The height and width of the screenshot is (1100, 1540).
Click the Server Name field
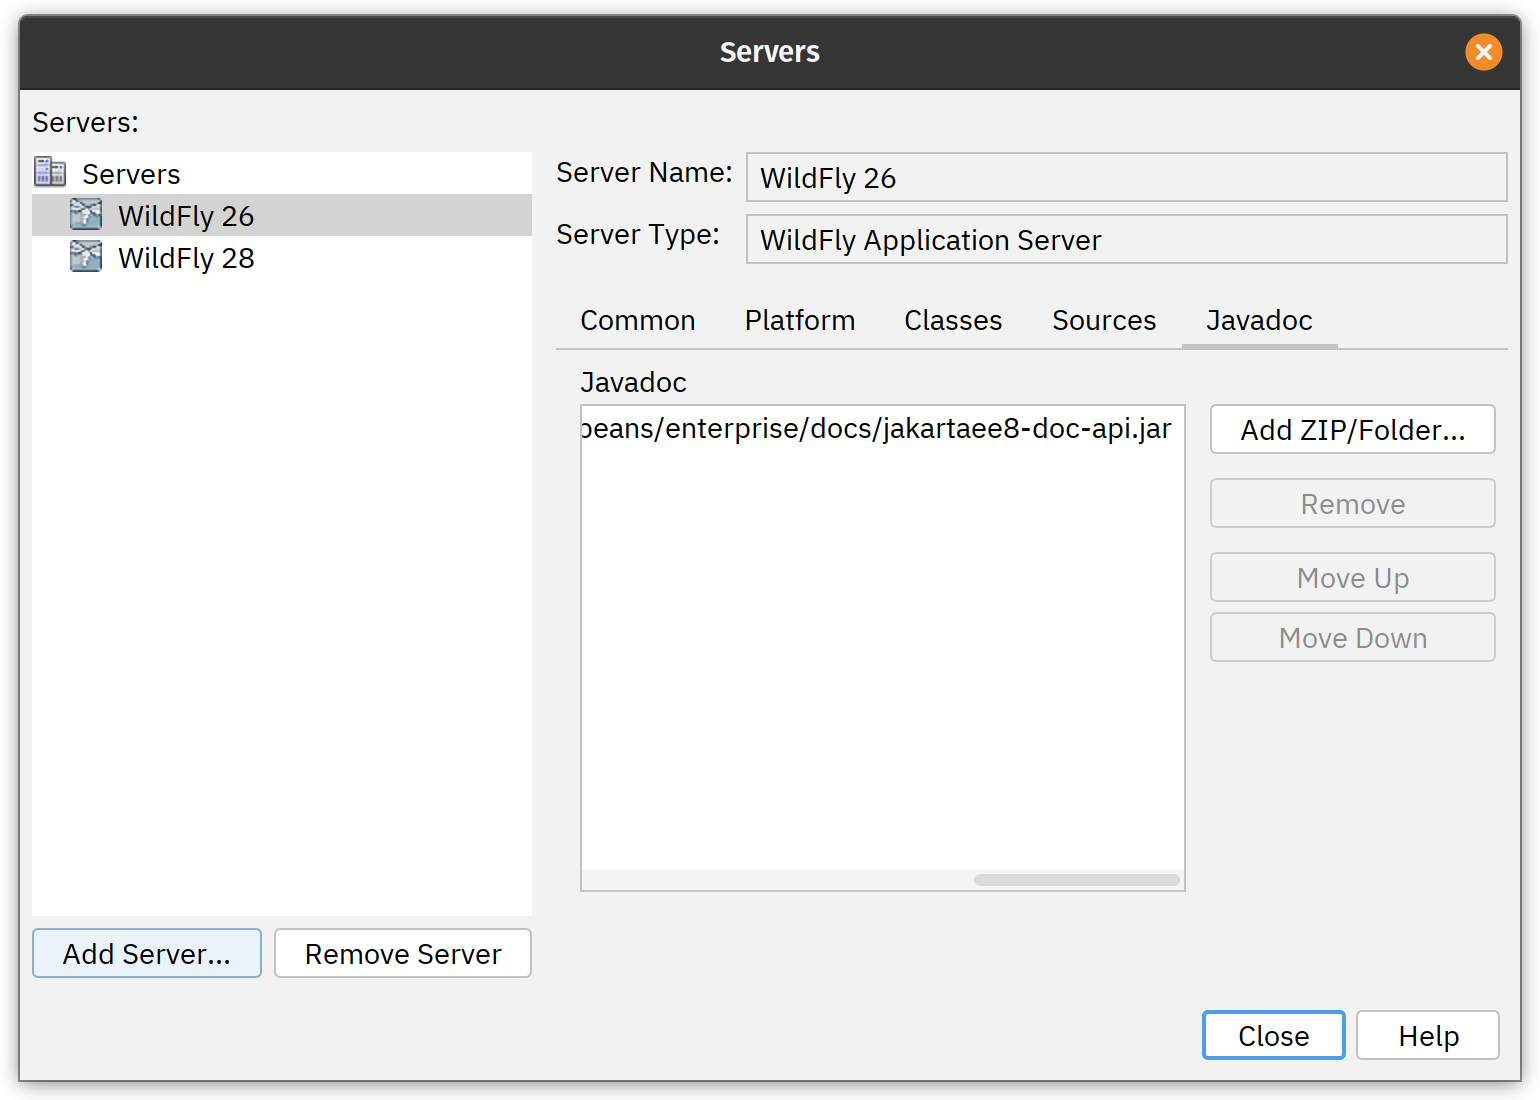pyautogui.click(x=1127, y=177)
